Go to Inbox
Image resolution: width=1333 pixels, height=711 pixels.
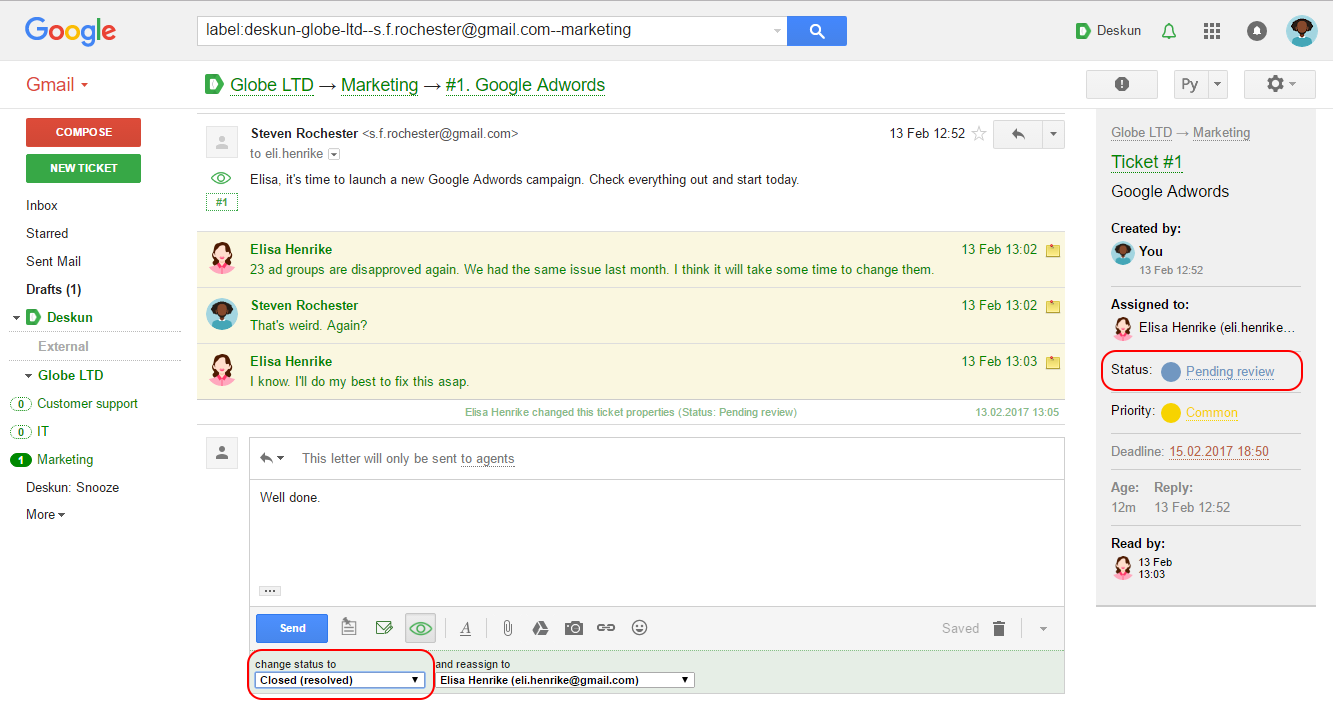[42, 205]
